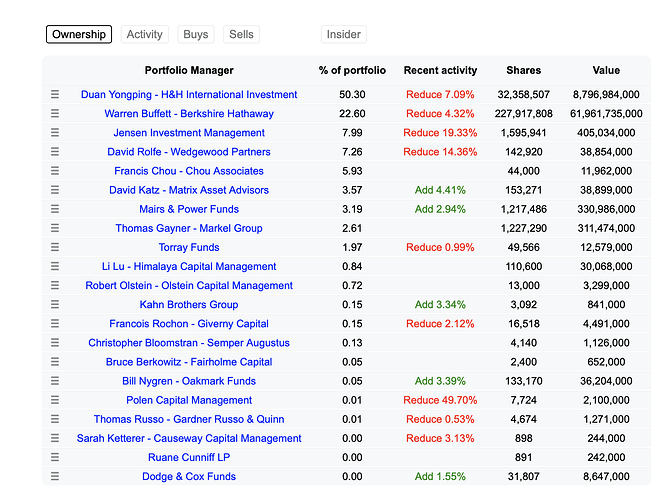Screen dimensions: 665x500
Task: Click the menu icon beside Thomas Russo row
Action: [x=55, y=419]
